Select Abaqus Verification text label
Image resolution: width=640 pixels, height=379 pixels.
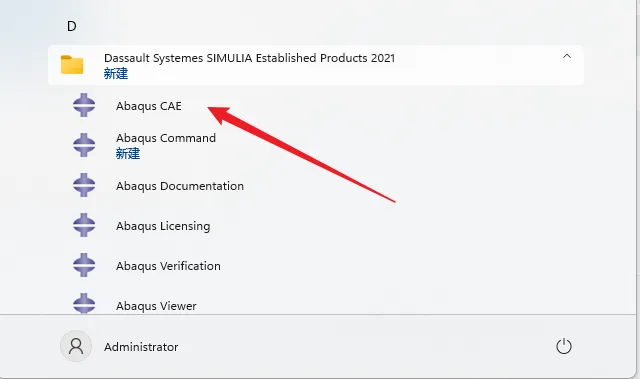[x=168, y=266]
